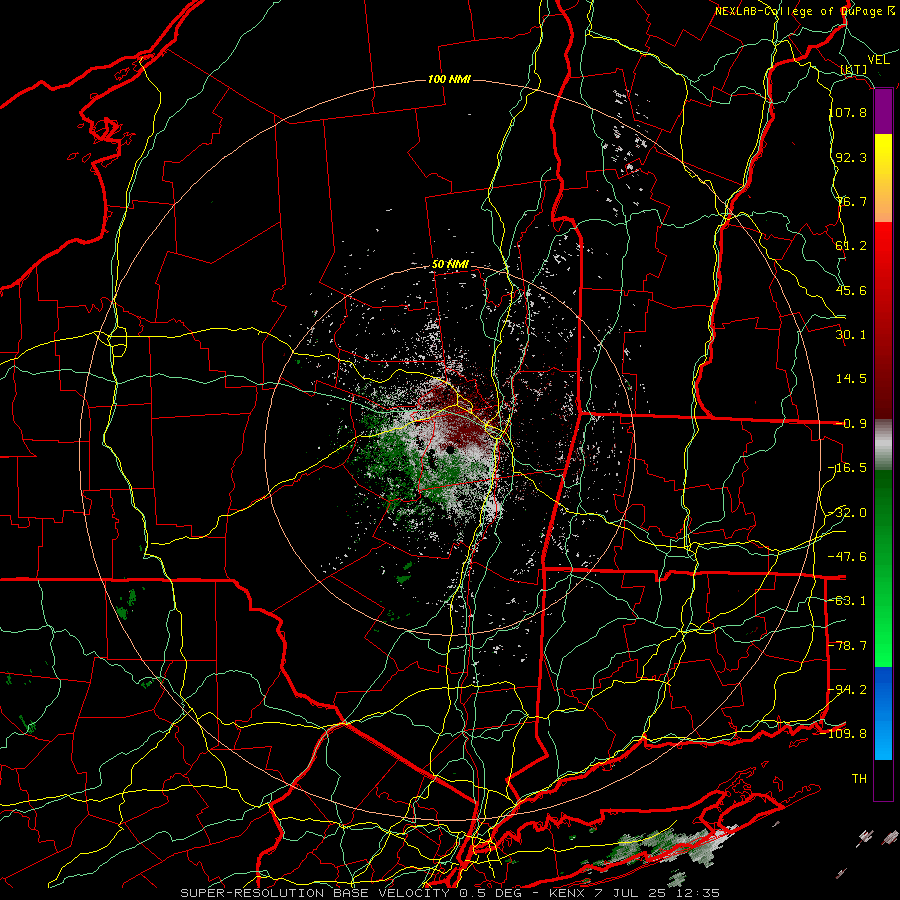Pick the purple segment of the velocity color bar
900x900 pixels.
click(883, 112)
